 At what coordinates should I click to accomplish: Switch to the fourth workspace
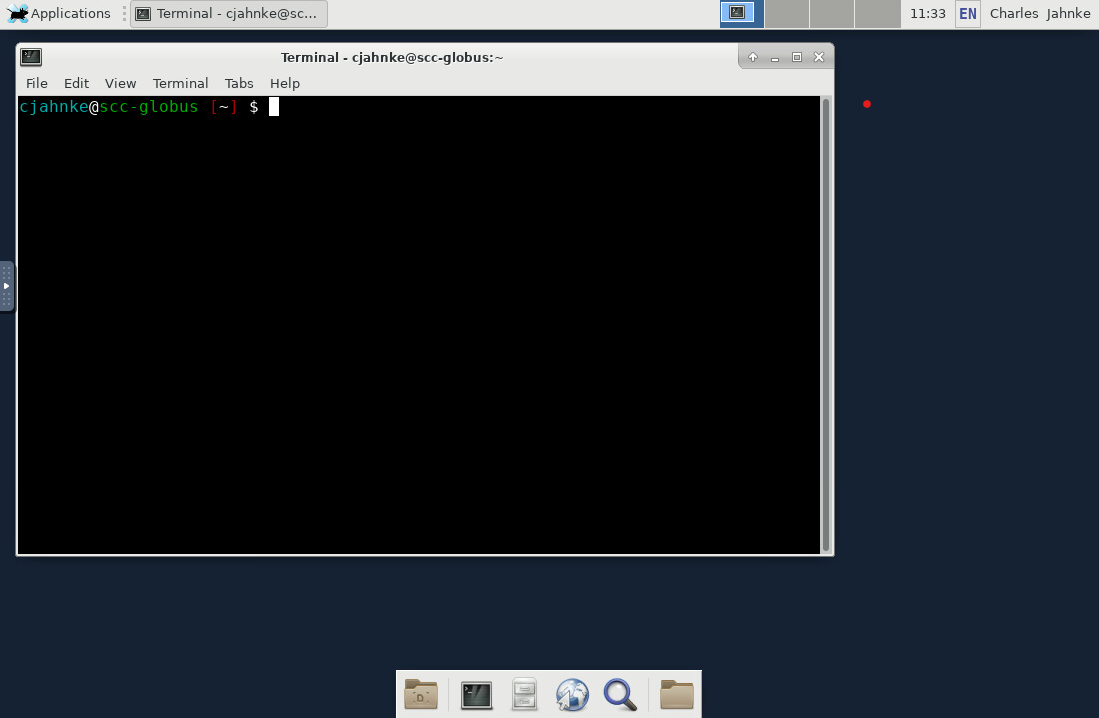point(877,14)
